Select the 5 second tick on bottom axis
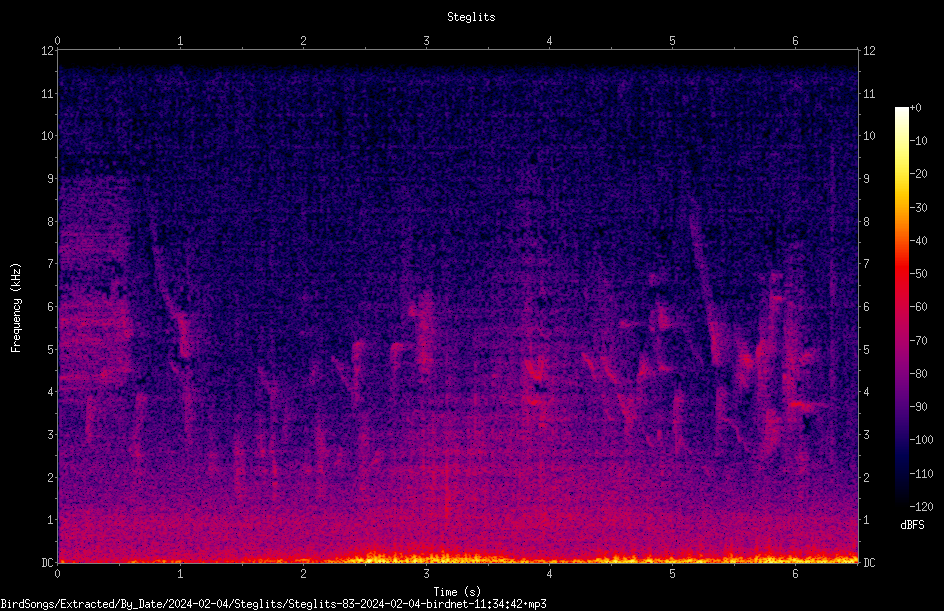 pyautogui.click(x=672, y=574)
